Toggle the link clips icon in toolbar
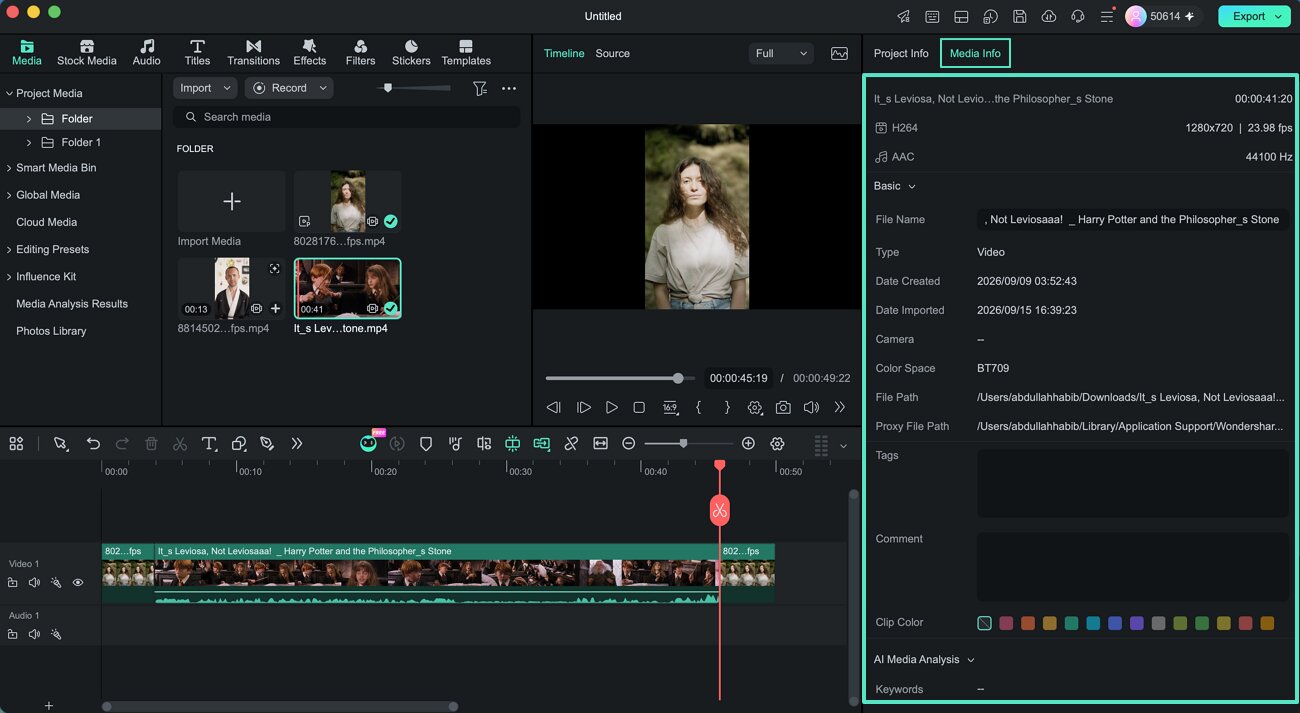 571,444
